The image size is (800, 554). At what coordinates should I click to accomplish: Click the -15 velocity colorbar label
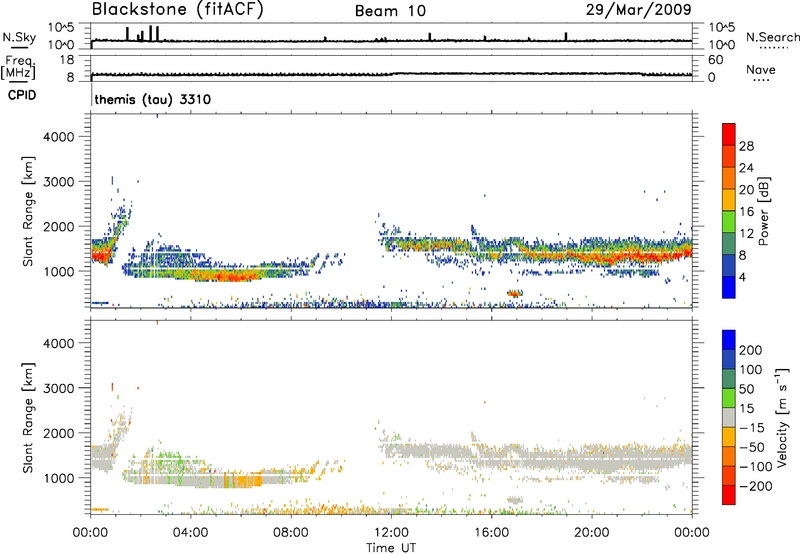[752, 428]
